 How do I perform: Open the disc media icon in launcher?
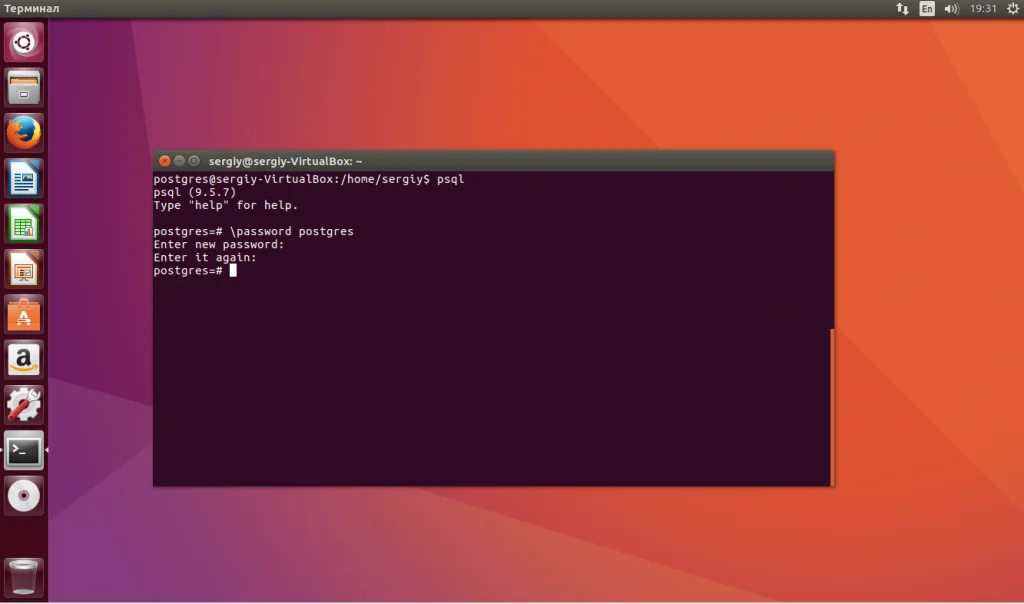[x=24, y=496]
